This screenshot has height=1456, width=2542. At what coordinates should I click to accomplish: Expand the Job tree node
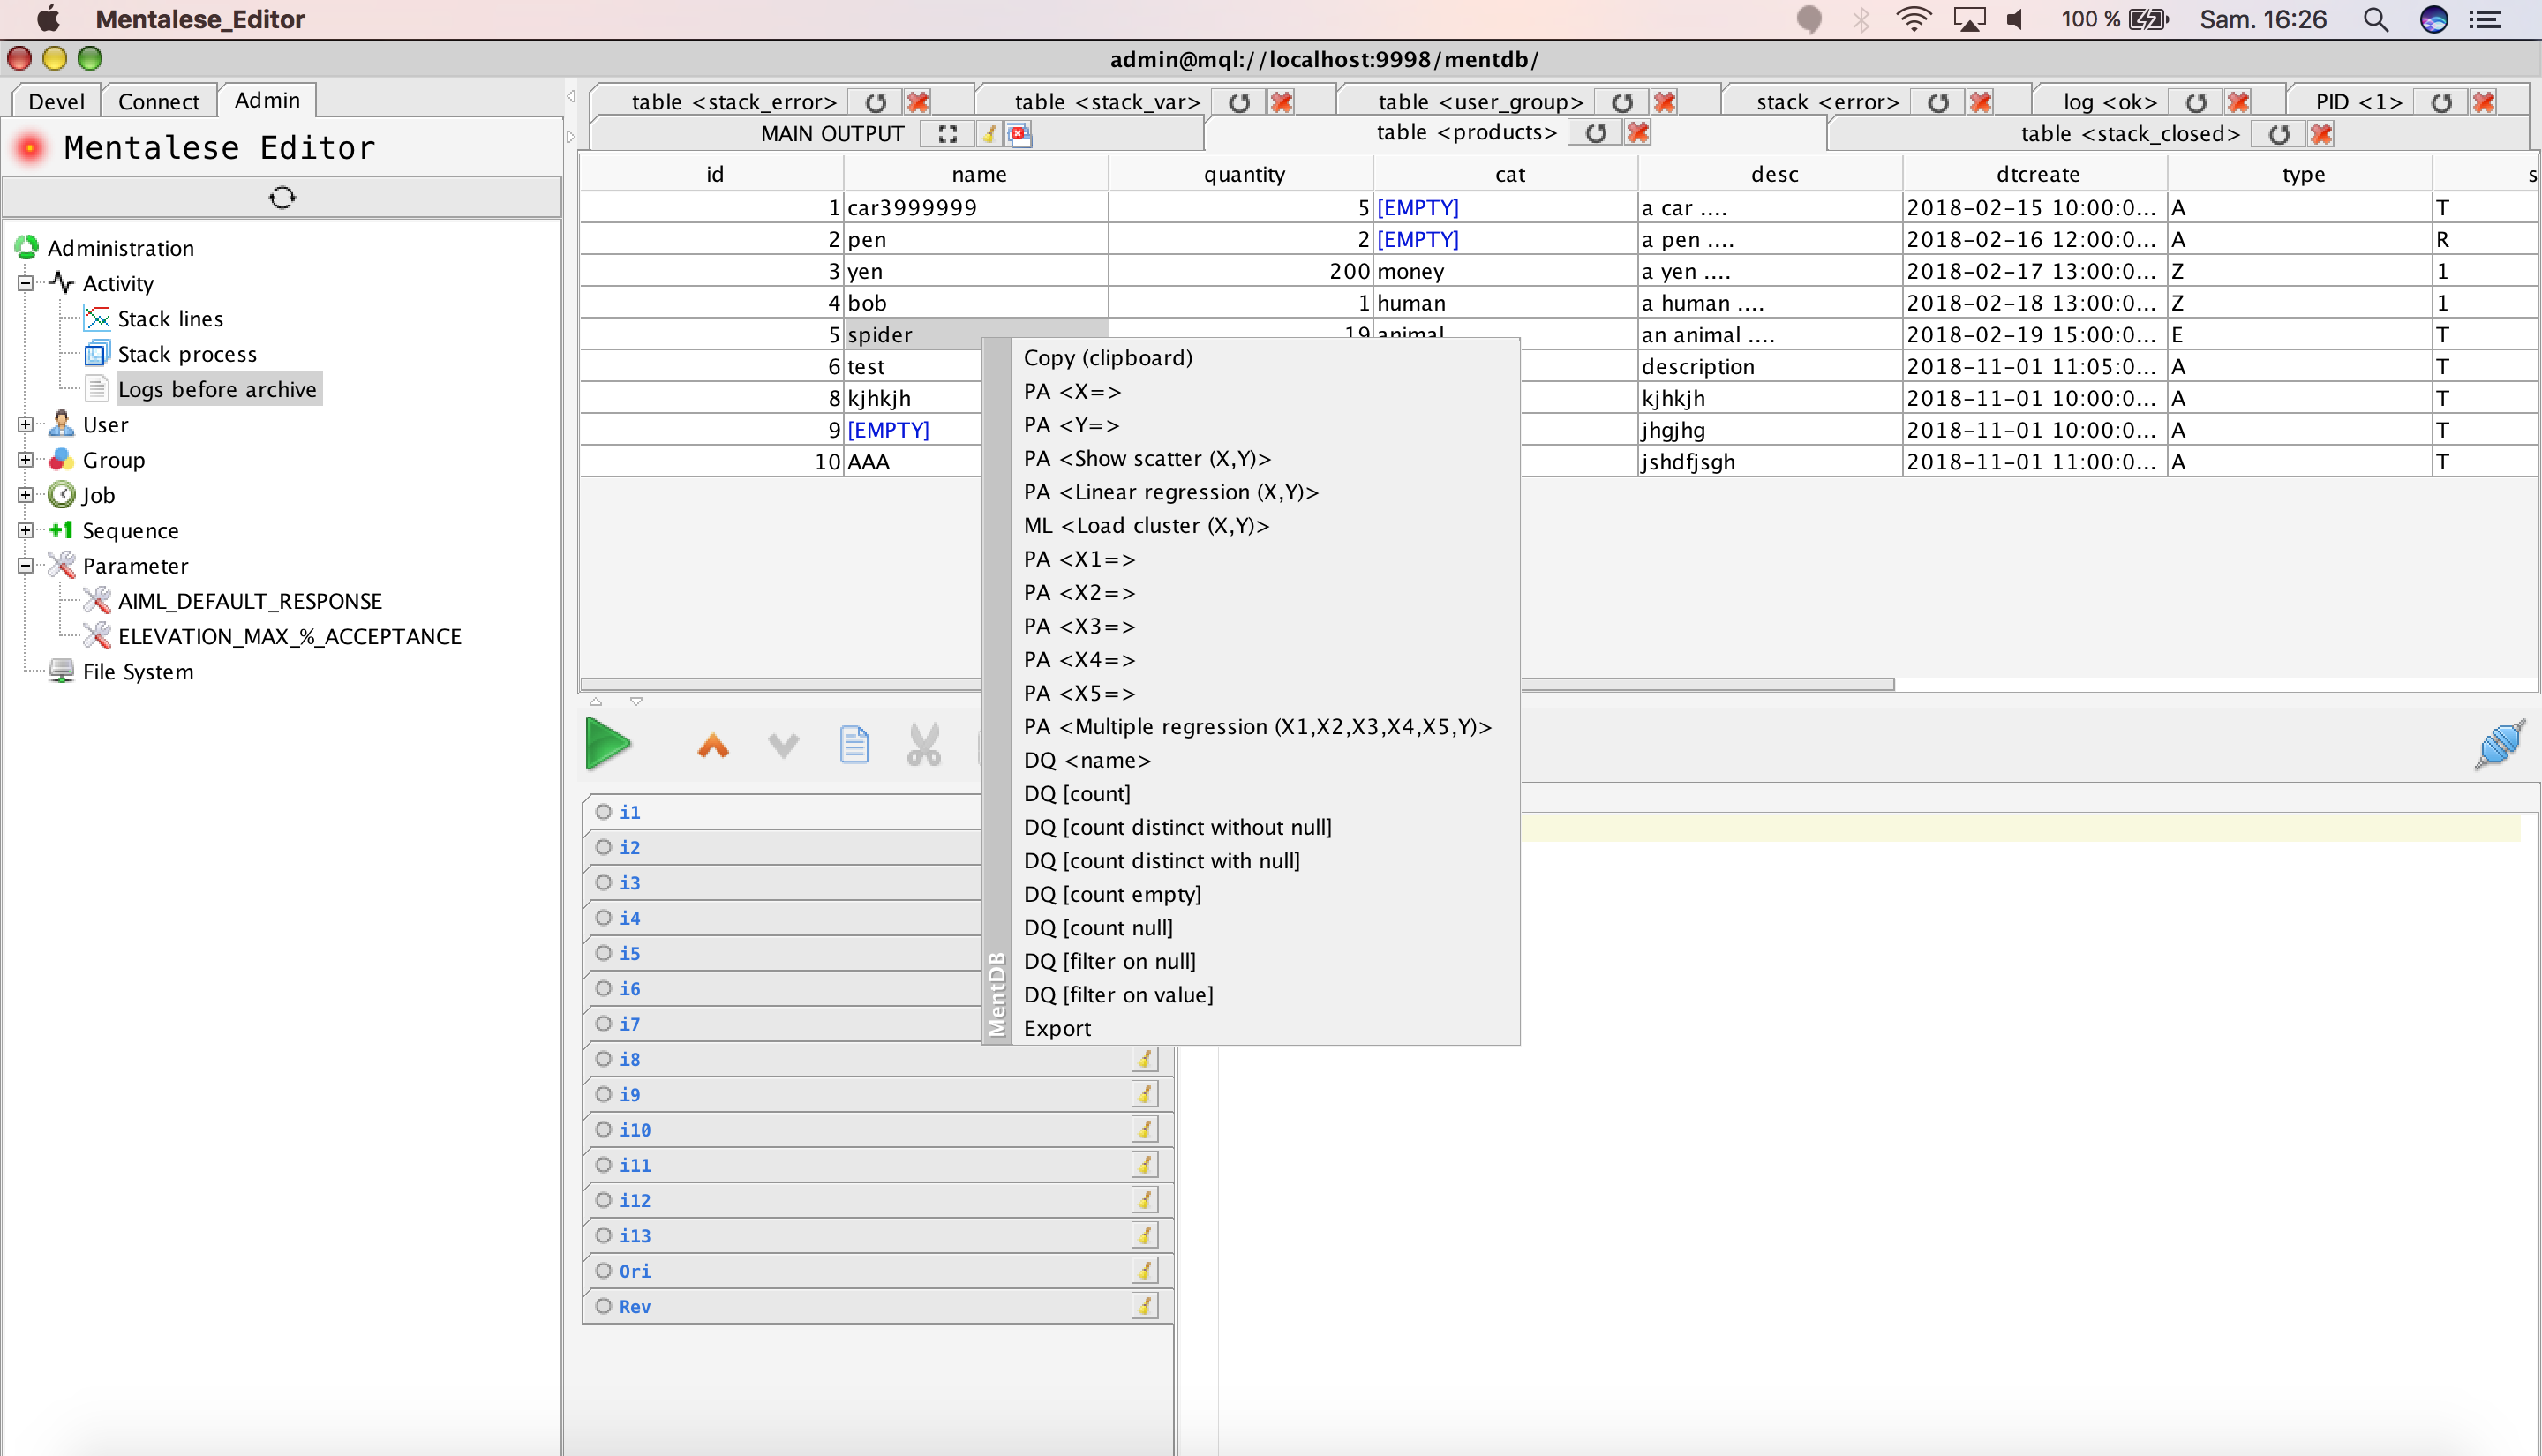point(26,495)
